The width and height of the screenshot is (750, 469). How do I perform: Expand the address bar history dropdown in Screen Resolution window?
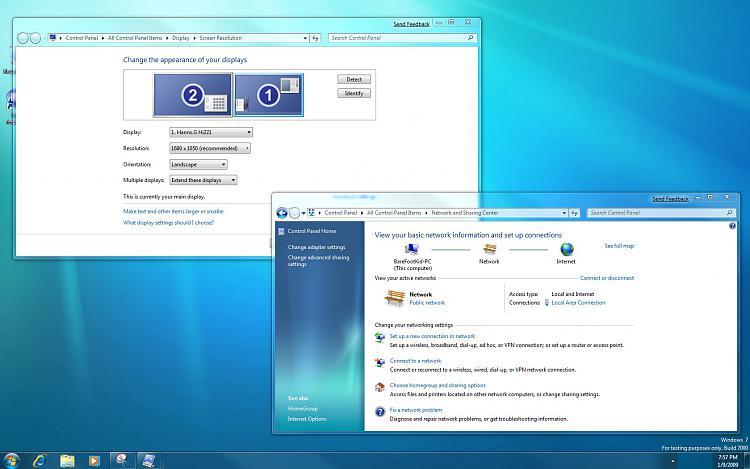tap(305, 38)
